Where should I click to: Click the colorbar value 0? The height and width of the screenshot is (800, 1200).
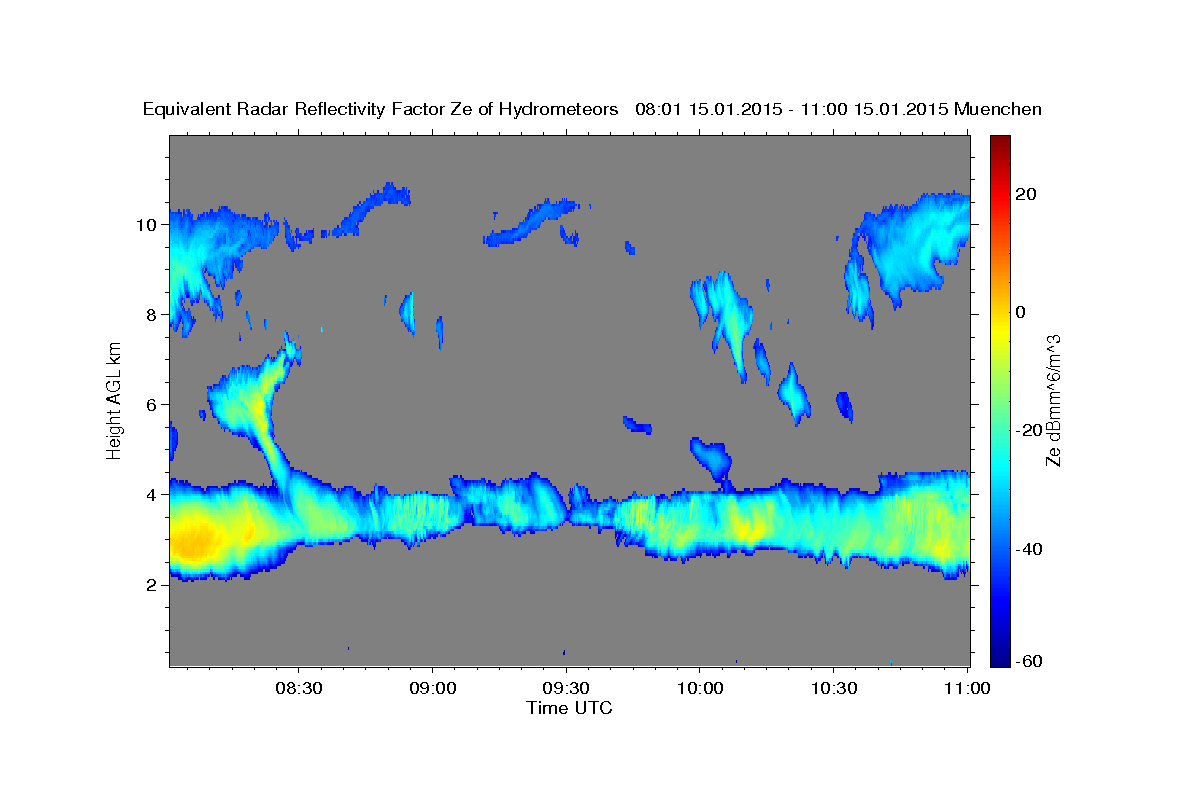1020,312
